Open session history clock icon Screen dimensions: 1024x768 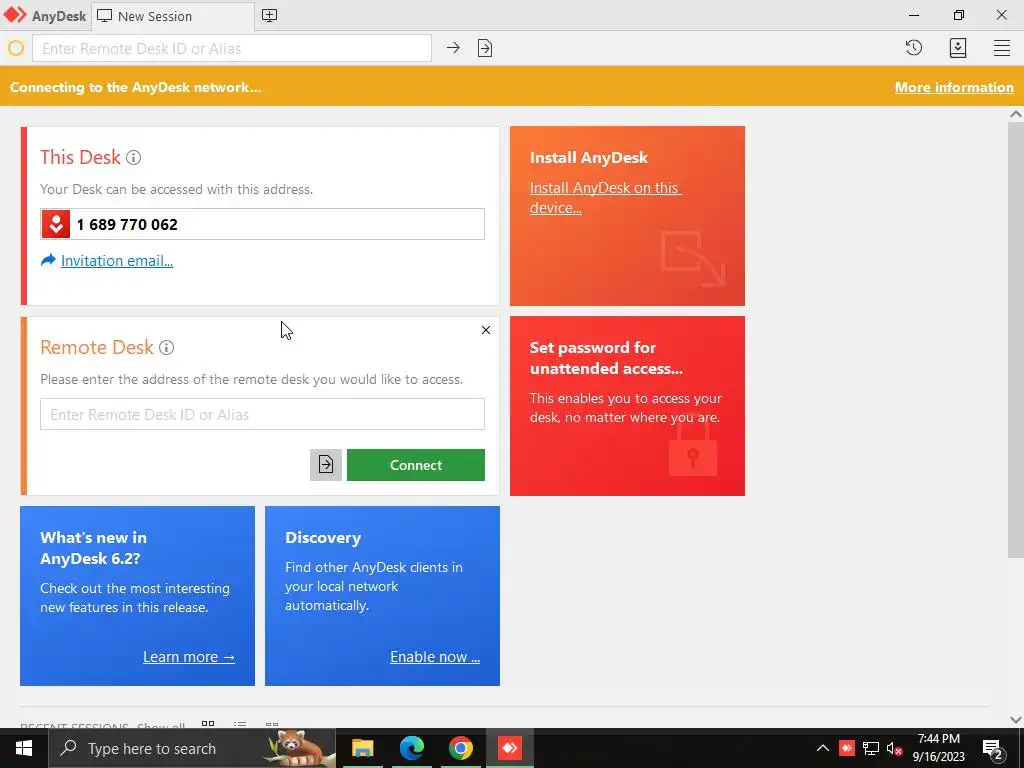(x=914, y=48)
